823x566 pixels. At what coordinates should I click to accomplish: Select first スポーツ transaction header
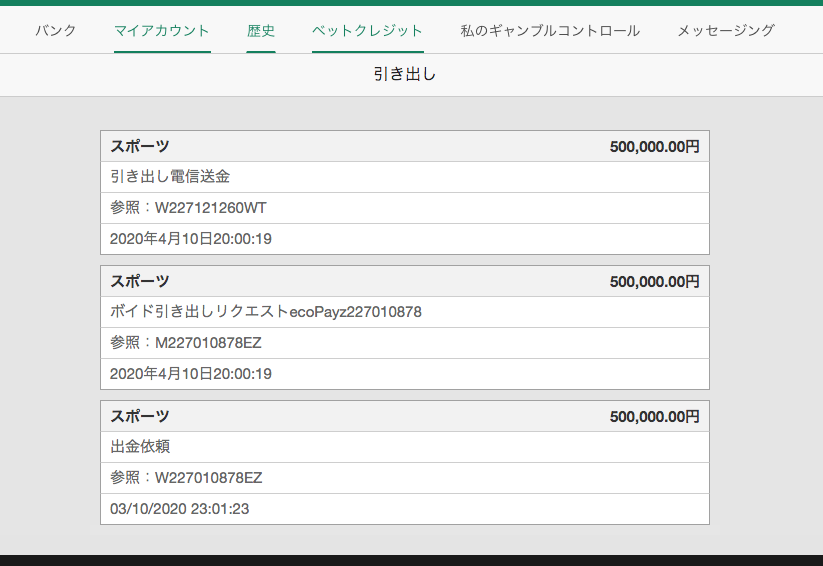(405, 146)
